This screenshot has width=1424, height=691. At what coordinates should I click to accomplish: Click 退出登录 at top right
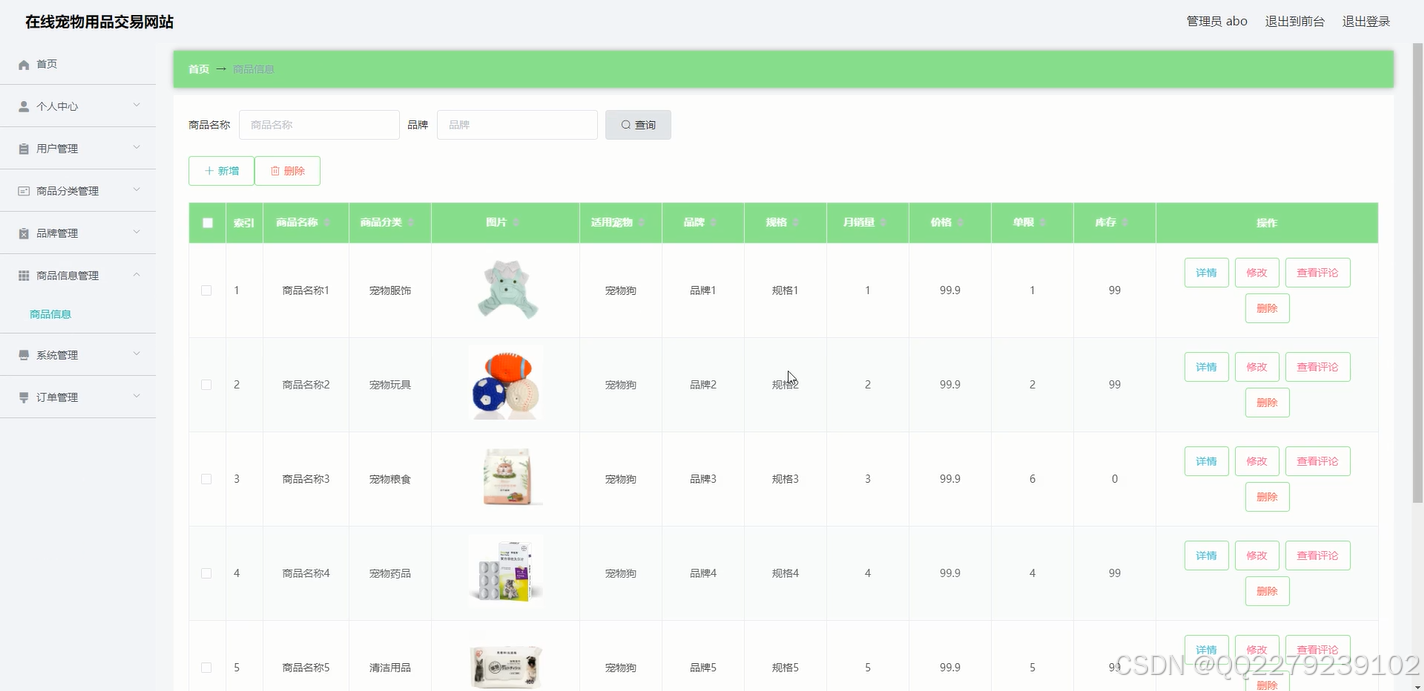[x=1366, y=20]
